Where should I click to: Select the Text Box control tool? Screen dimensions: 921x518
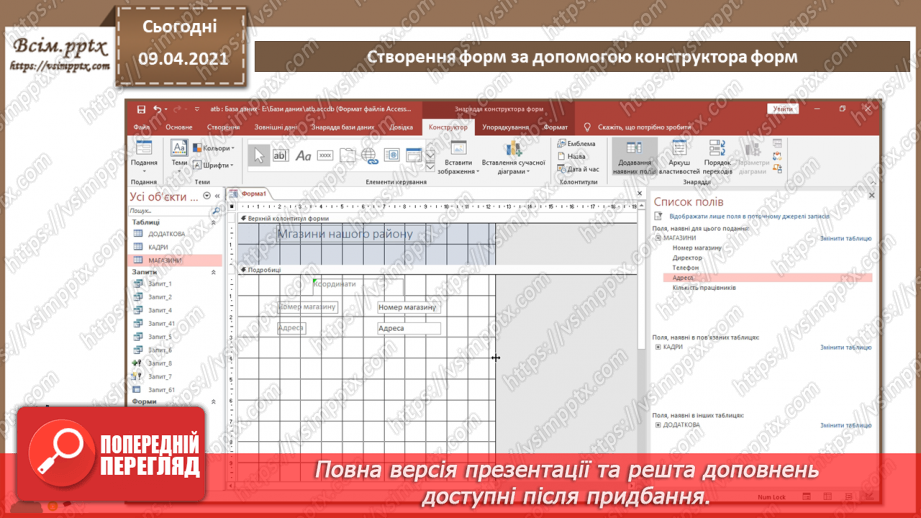click(x=281, y=156)
